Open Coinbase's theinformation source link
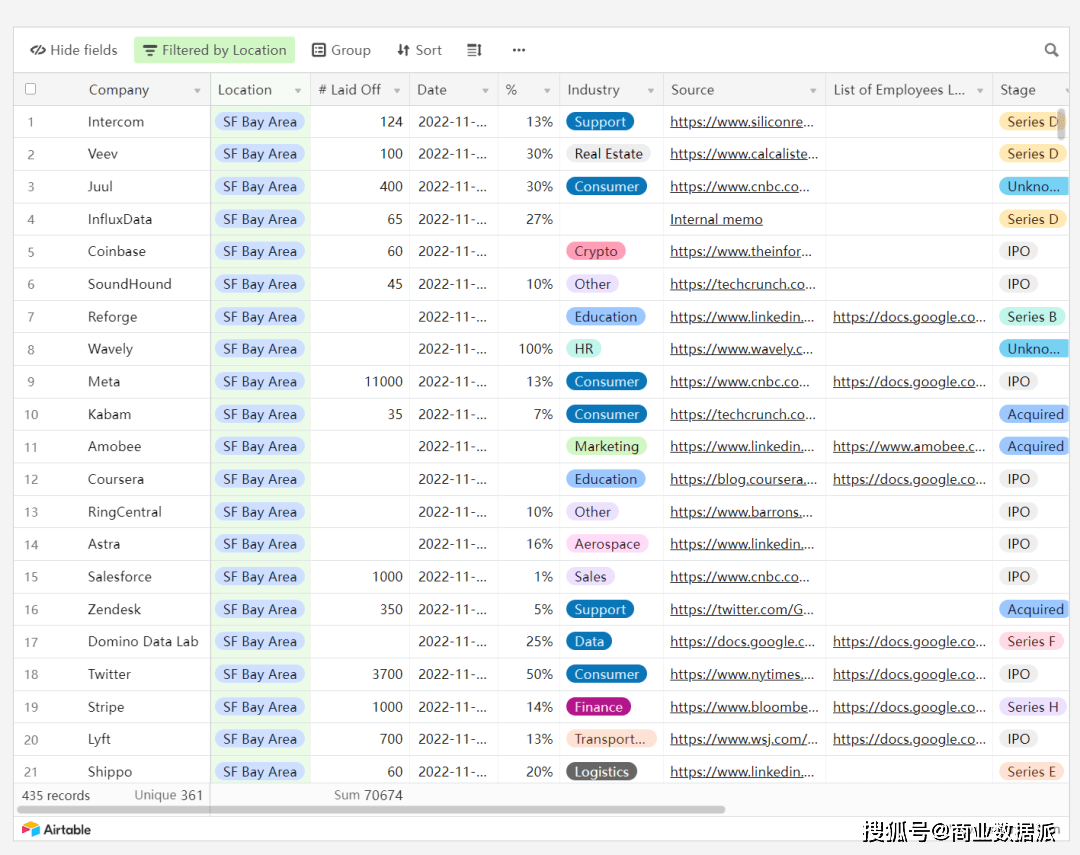Image resolution: width=1080 pixels, height=855 pixels. [741, 251]
